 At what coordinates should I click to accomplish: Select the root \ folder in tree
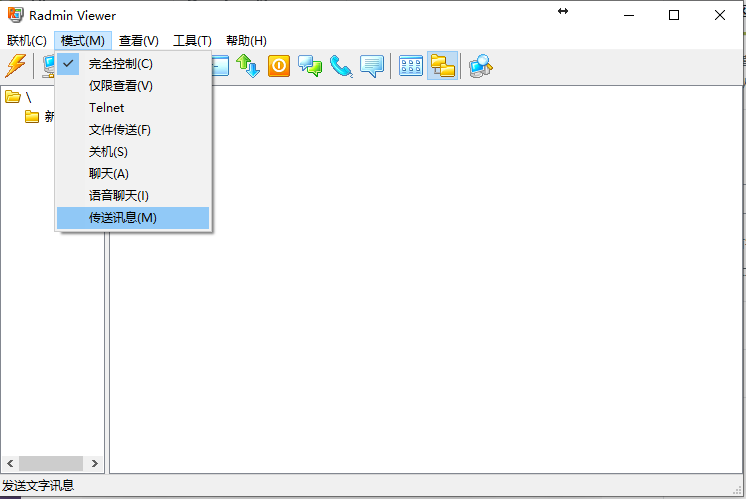tap(18, 97)
